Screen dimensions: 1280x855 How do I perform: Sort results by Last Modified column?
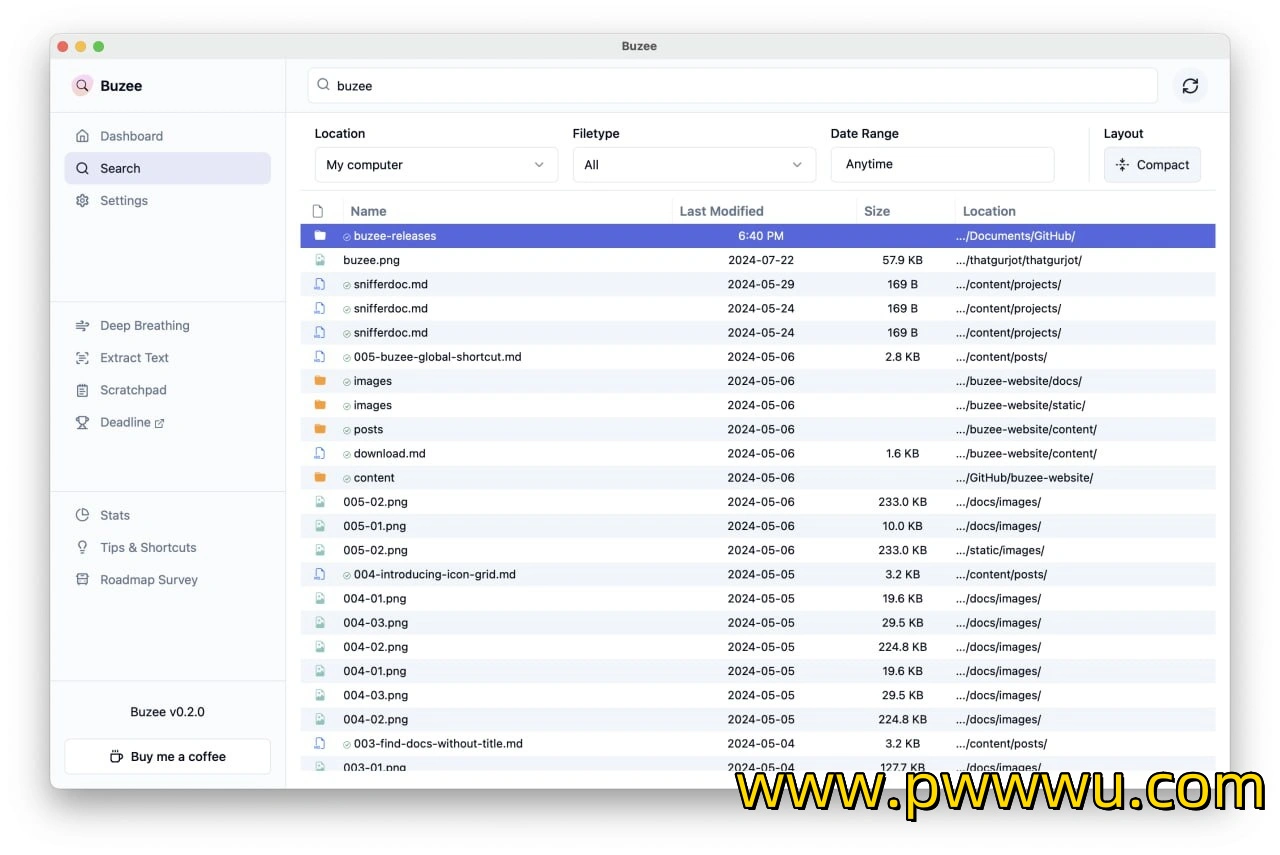721,211
